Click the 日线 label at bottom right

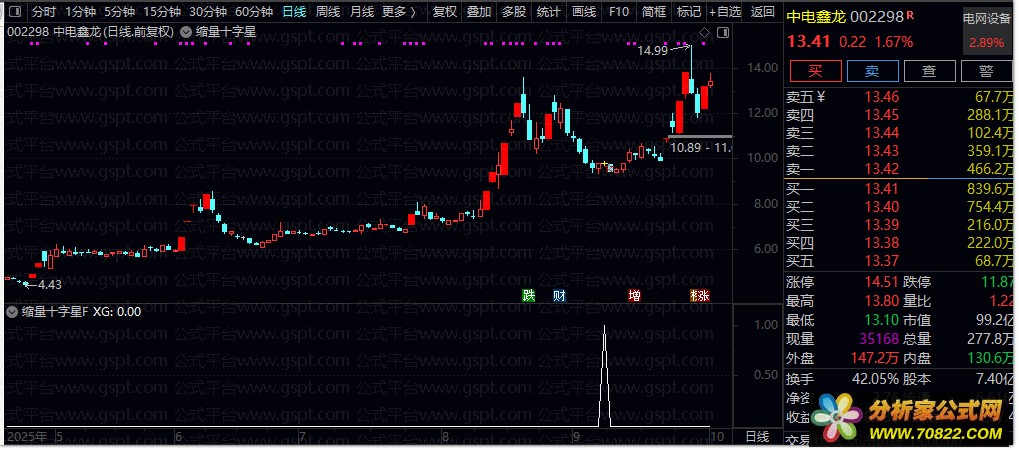coord(756,436)
